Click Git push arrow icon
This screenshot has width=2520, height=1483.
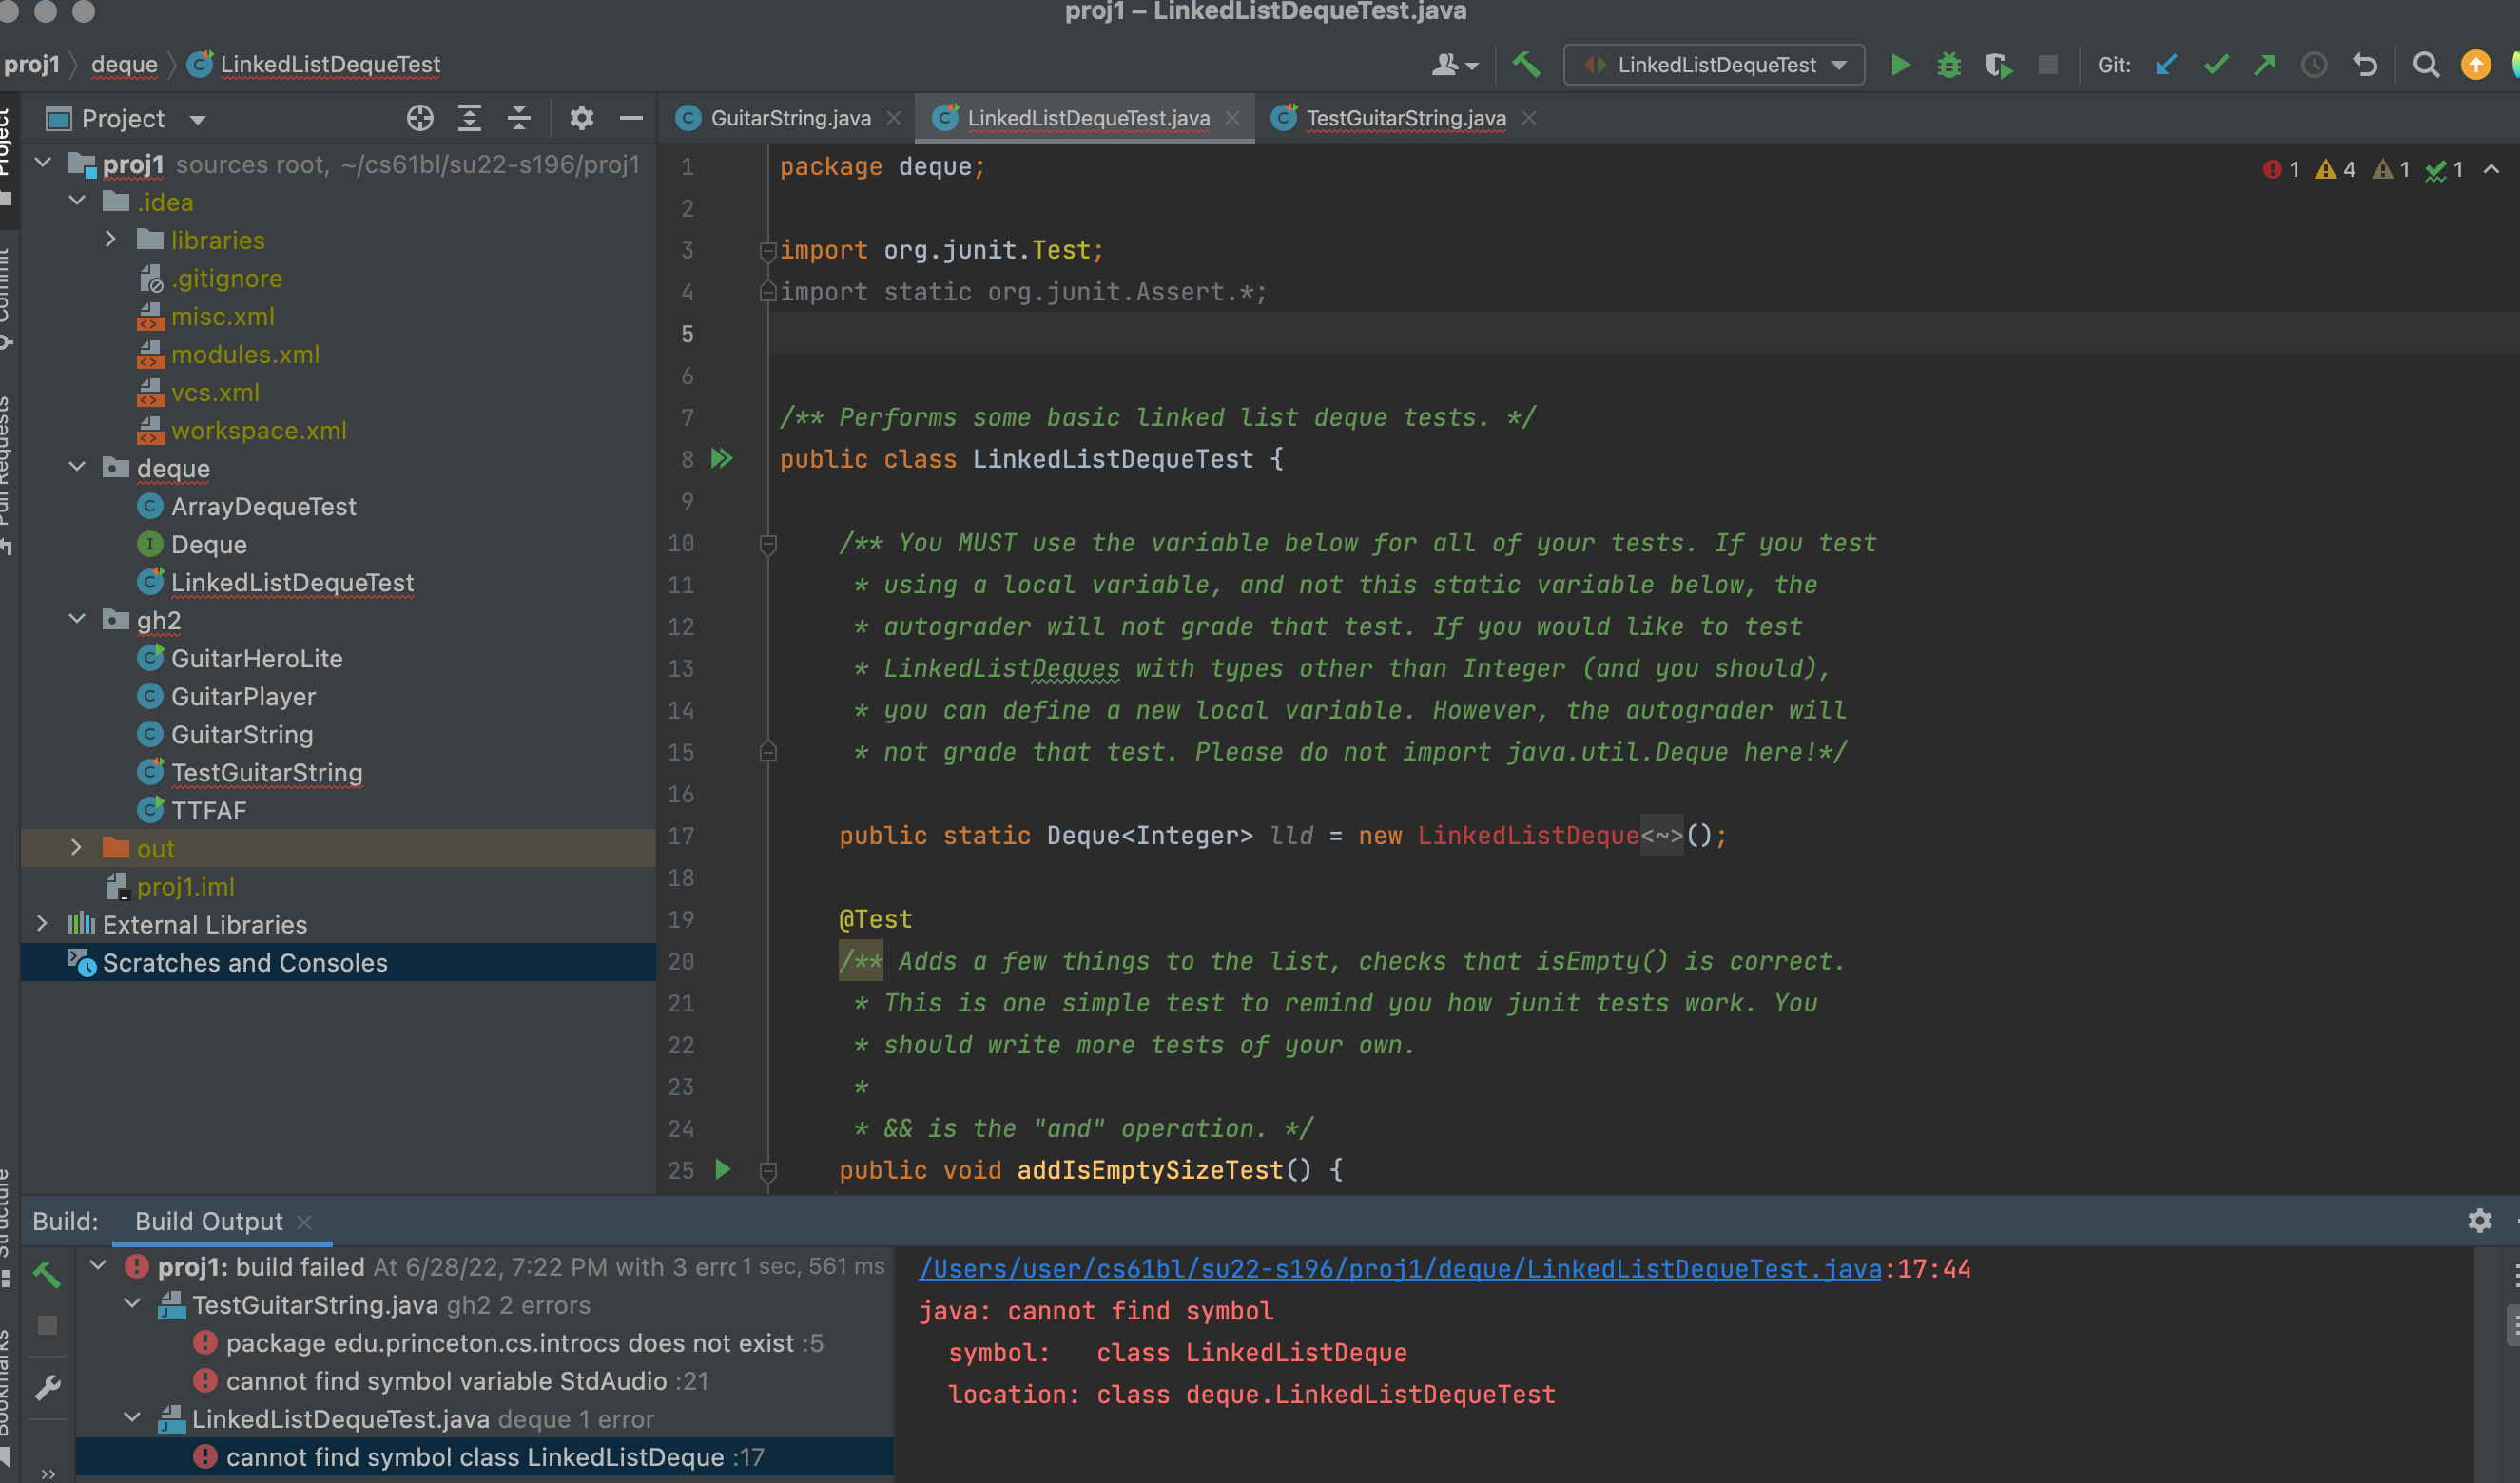[x=2265, y=65]
